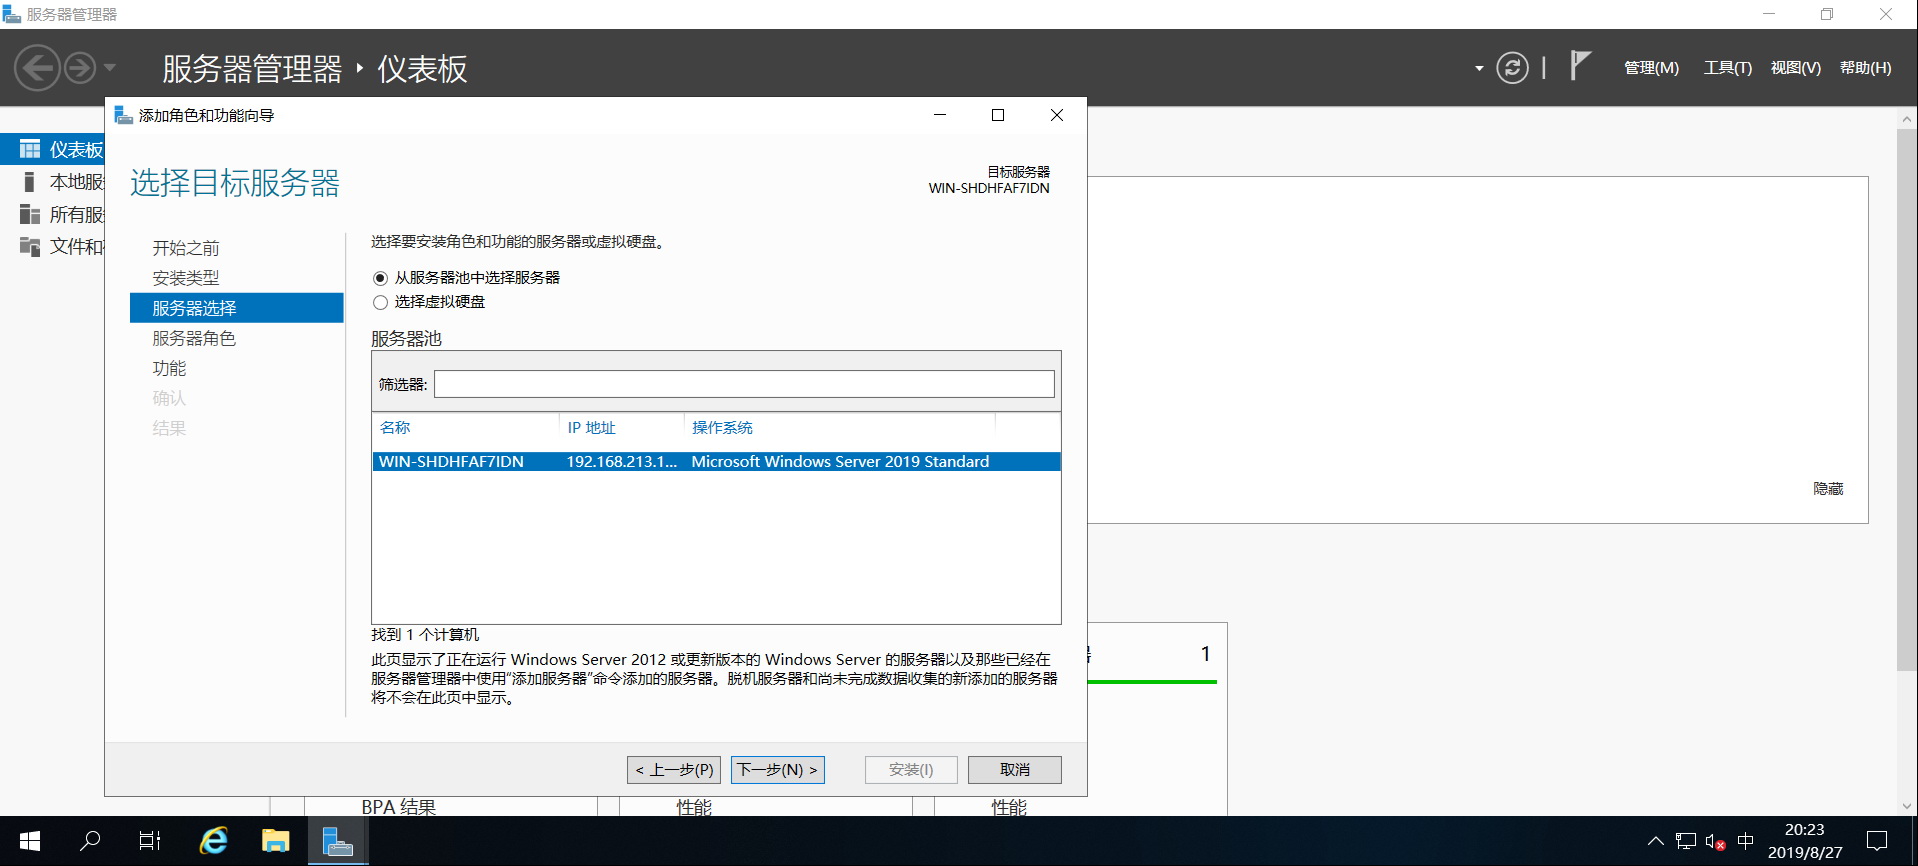
Task: Click 隐藏 link in the welcome panel
Action: click(x=1828, y=488)
